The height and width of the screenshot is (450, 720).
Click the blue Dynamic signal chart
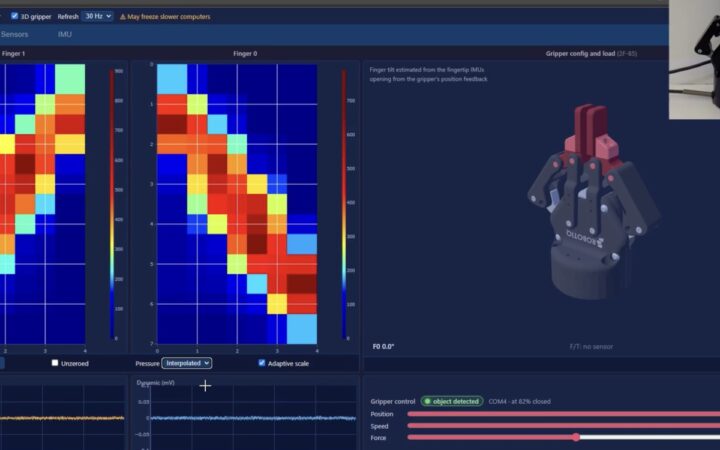[x=253, y=417]
